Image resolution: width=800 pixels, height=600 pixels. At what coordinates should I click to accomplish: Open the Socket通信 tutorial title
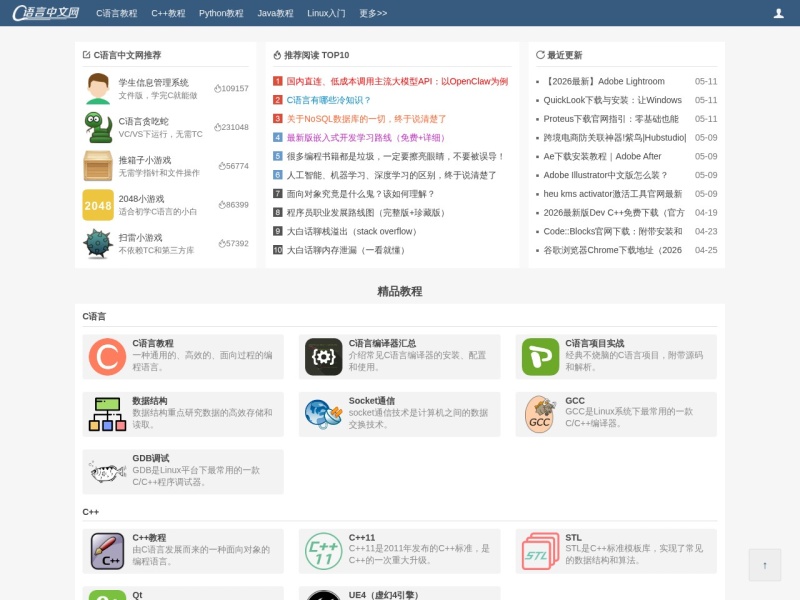click(371, 401)
